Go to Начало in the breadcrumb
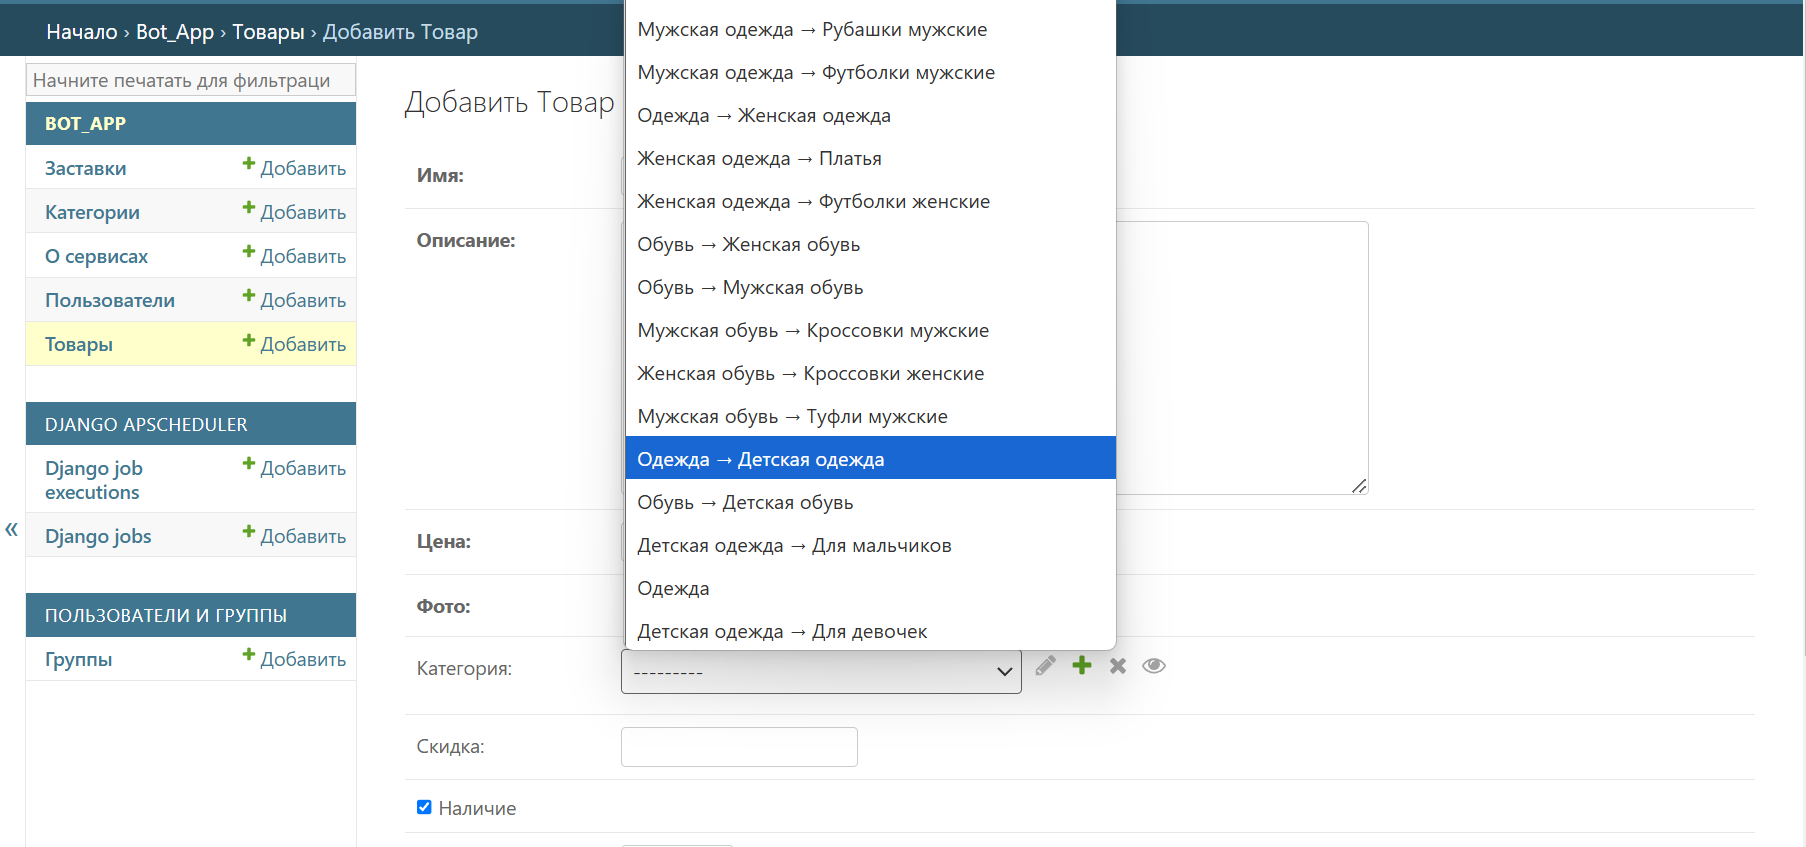 82,32
